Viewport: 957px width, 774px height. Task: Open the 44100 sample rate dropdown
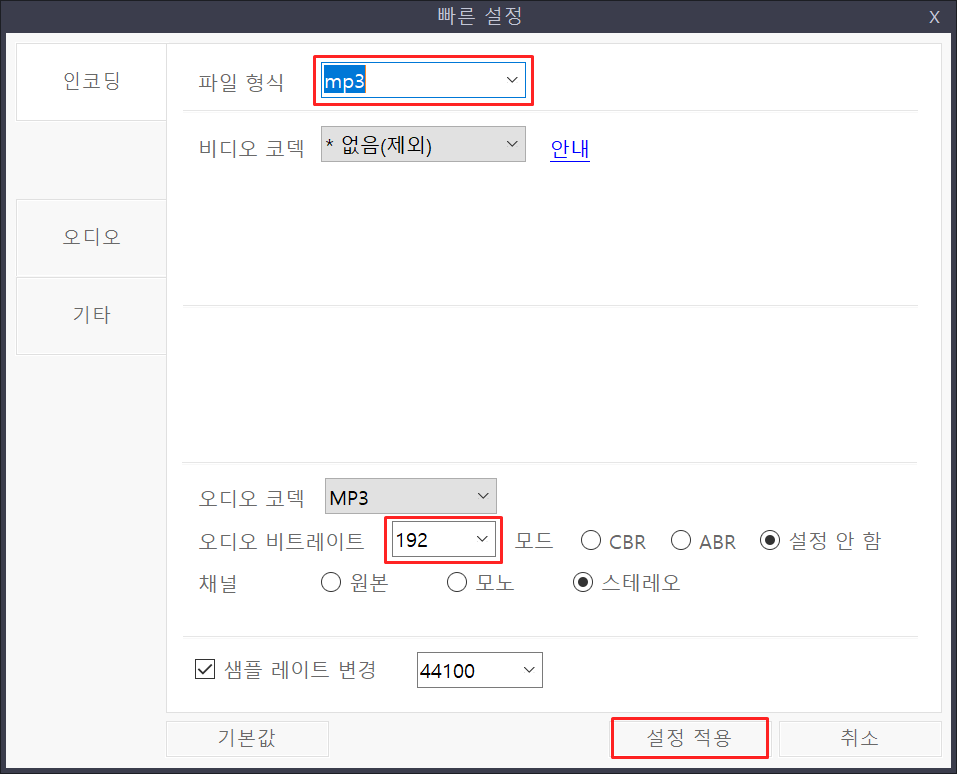point(480,670)
